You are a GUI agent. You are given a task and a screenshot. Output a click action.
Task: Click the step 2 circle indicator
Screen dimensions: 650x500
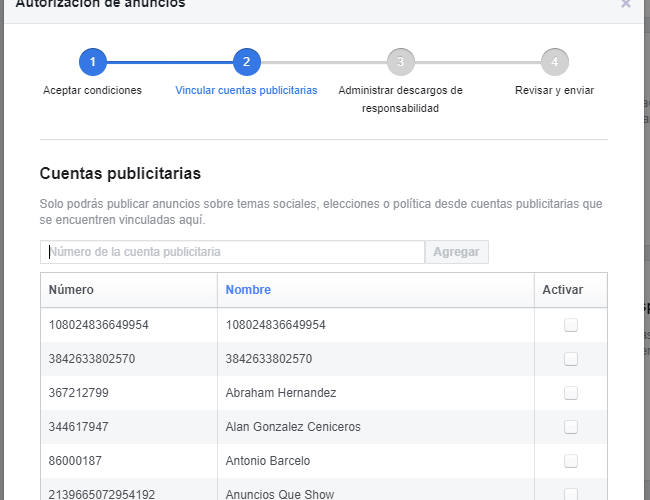(246, 62)
